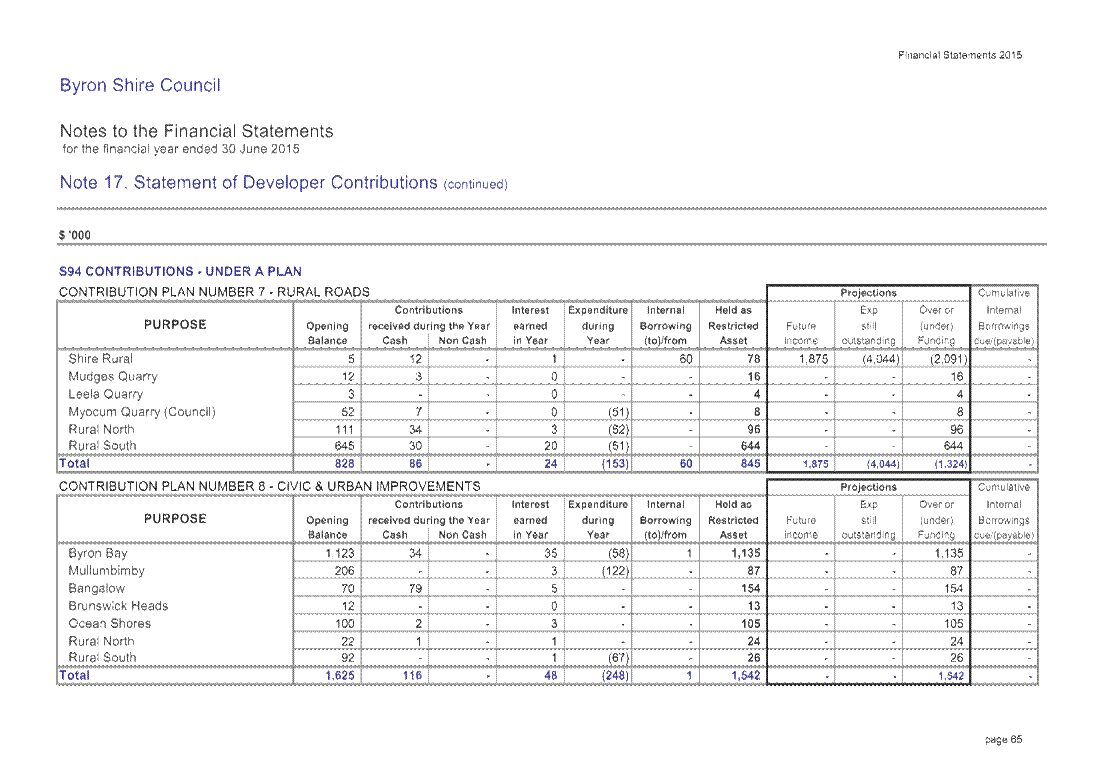Click 'Financial Statements 2015' header text
Viewport: 1094px width, 774px height.
pyautogui.click(x=960, y=55)
